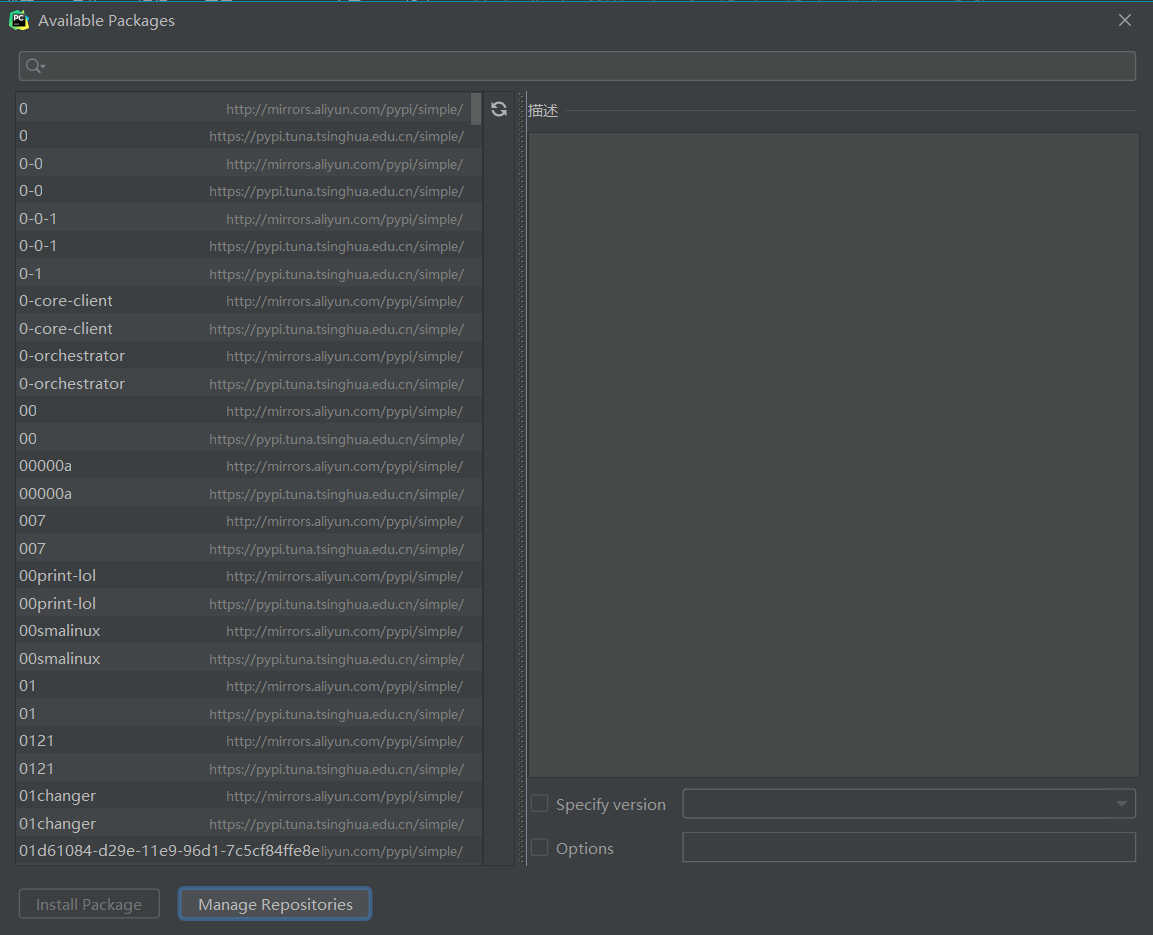Select package 01 from aliyun mirror

point(249,686)
